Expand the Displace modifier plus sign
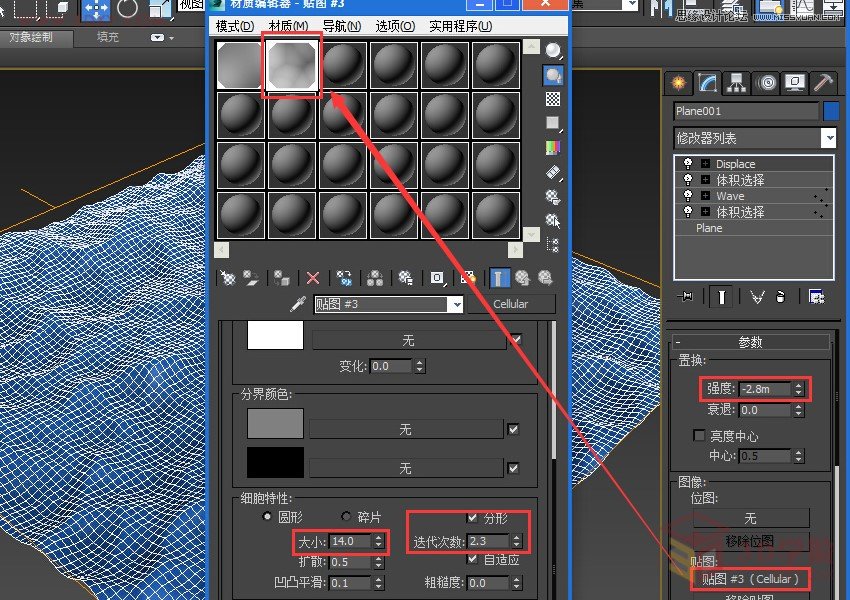 [x=705, y=163]
